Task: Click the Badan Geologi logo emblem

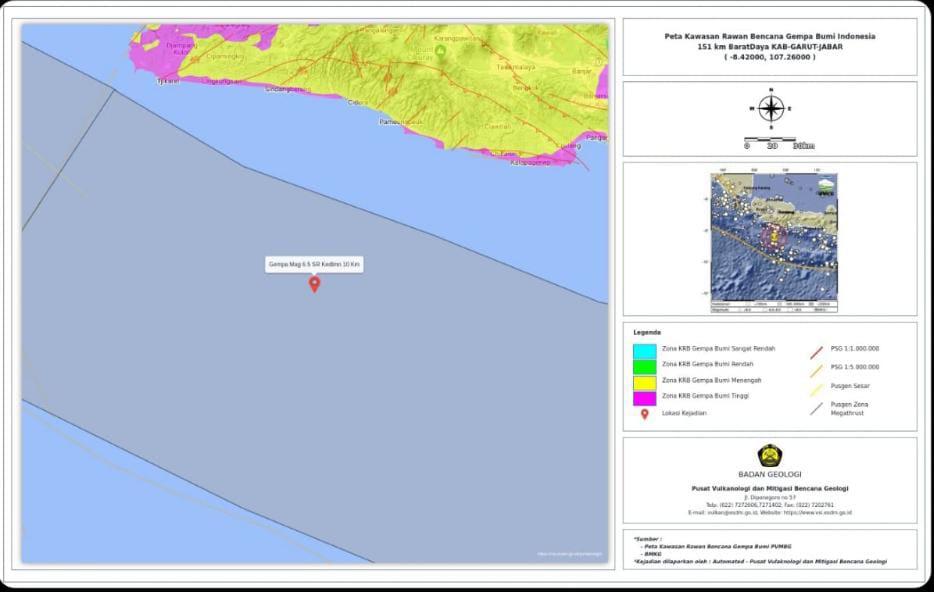Action: tap(769, 456)
